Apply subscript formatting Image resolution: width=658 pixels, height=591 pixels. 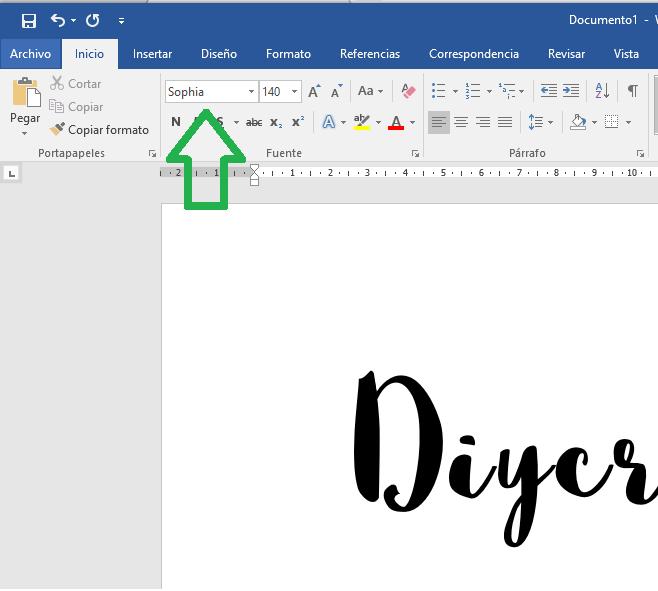point(276,122)
